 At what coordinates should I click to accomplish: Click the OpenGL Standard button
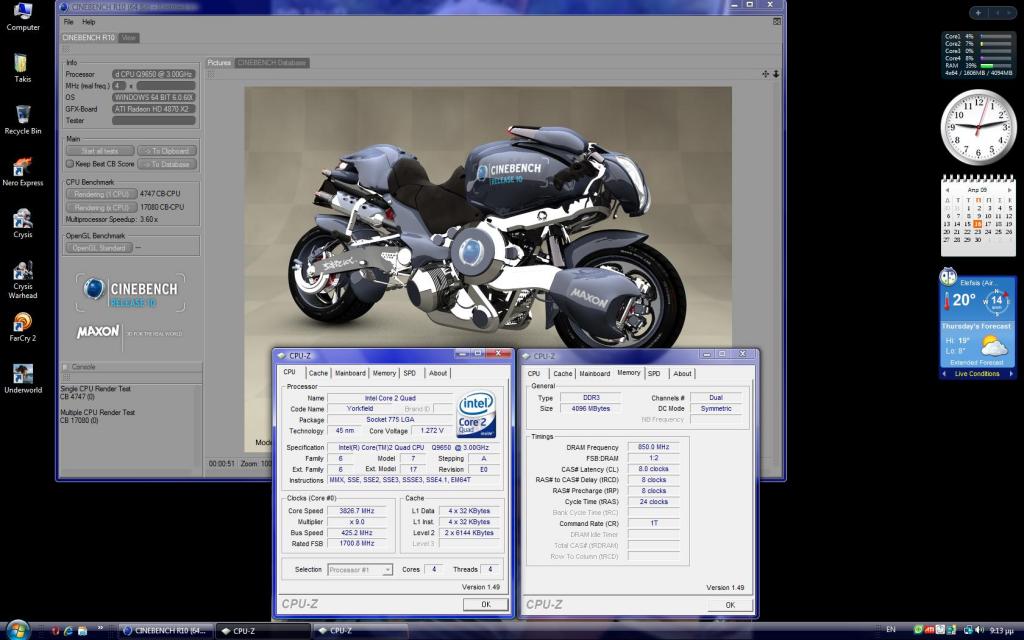(99, 248)
